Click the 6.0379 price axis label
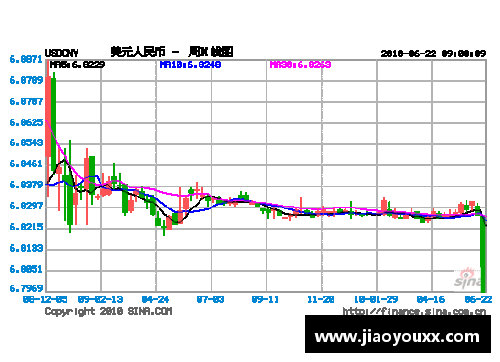 pyautogui.click(x=26, y=185)
